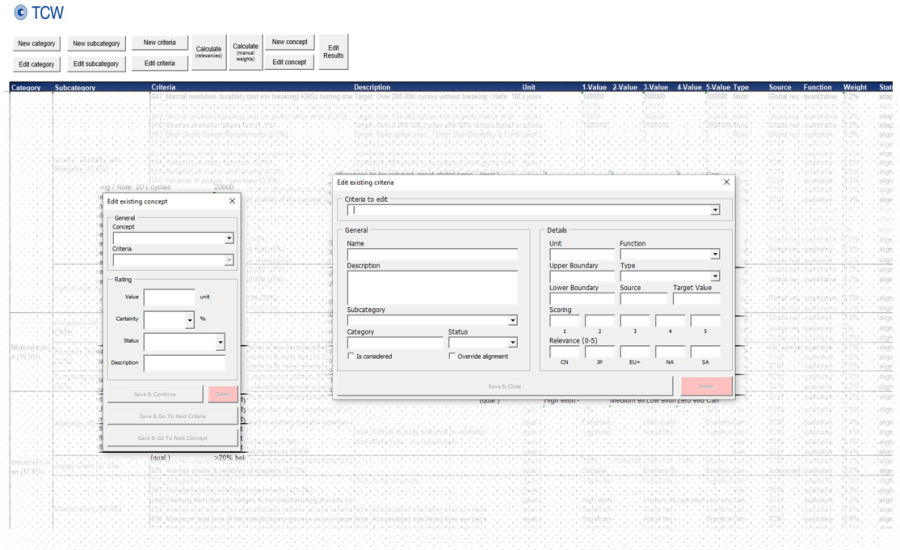900x550 pixels.
Task: Open Edit Results
Action: (x=333, y=52)
